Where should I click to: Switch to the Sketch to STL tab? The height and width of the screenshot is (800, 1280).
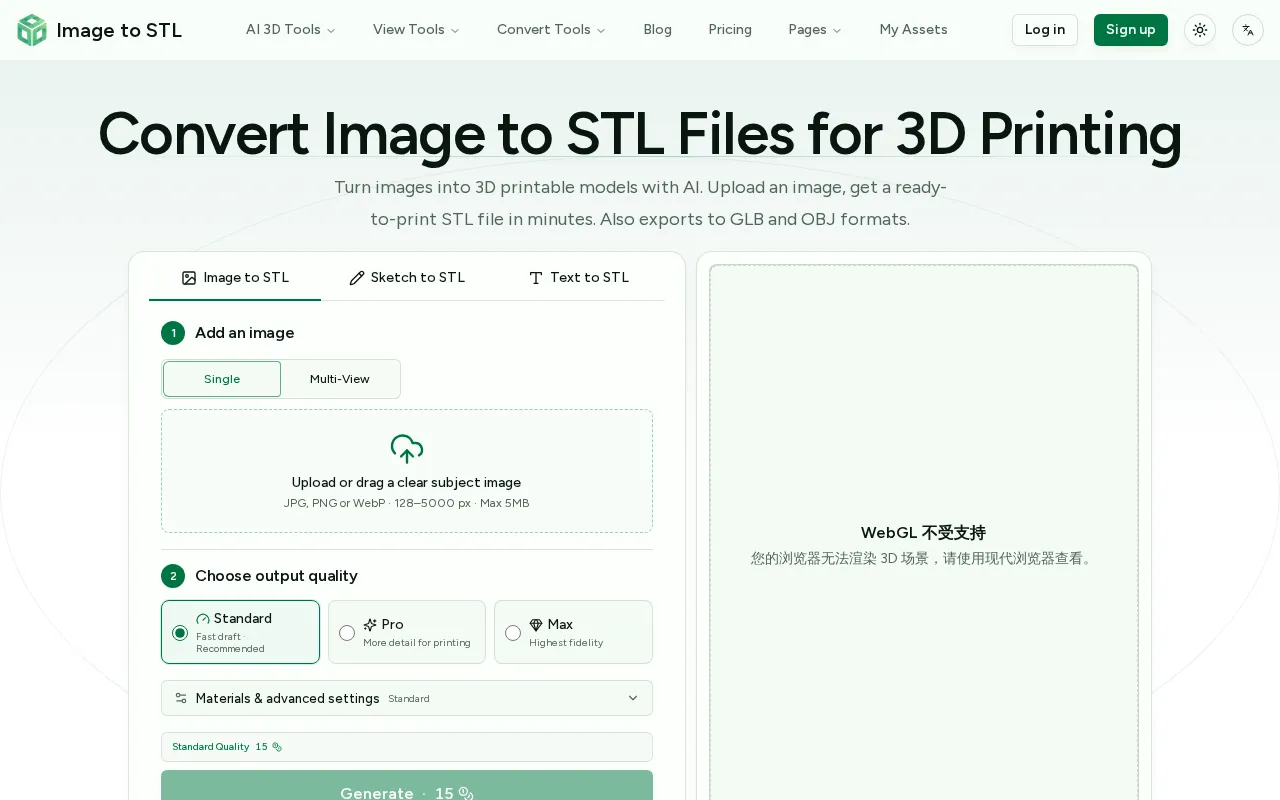[407, 278]
